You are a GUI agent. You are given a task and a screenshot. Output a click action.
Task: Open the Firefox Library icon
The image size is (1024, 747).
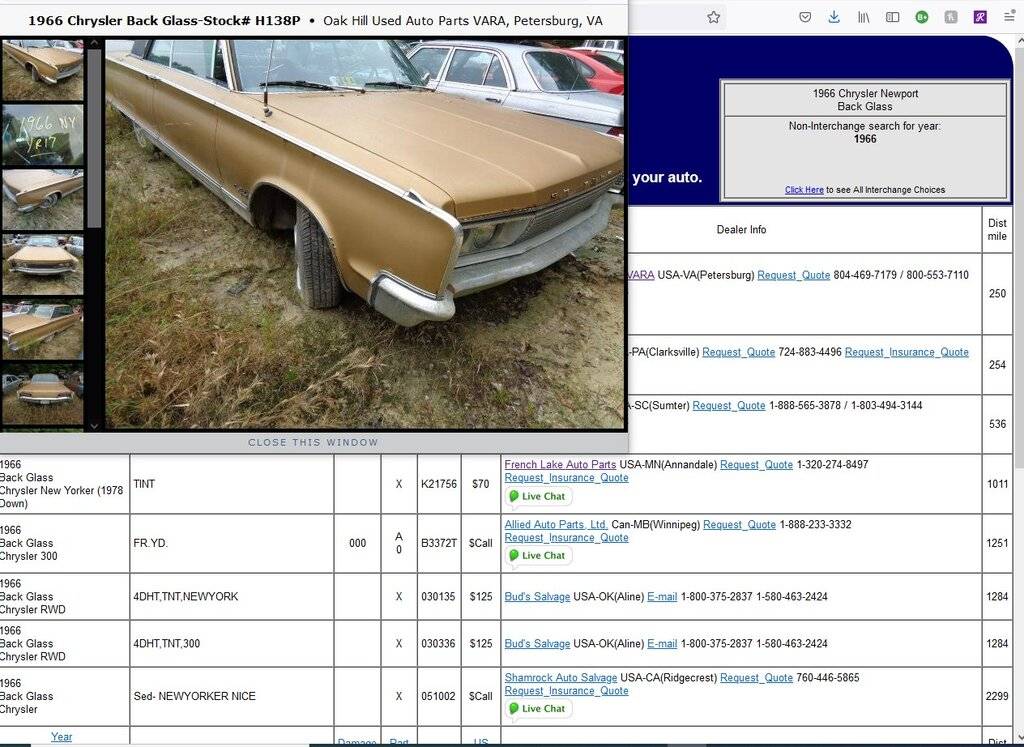pyautogui.click(x=863, y=17)
